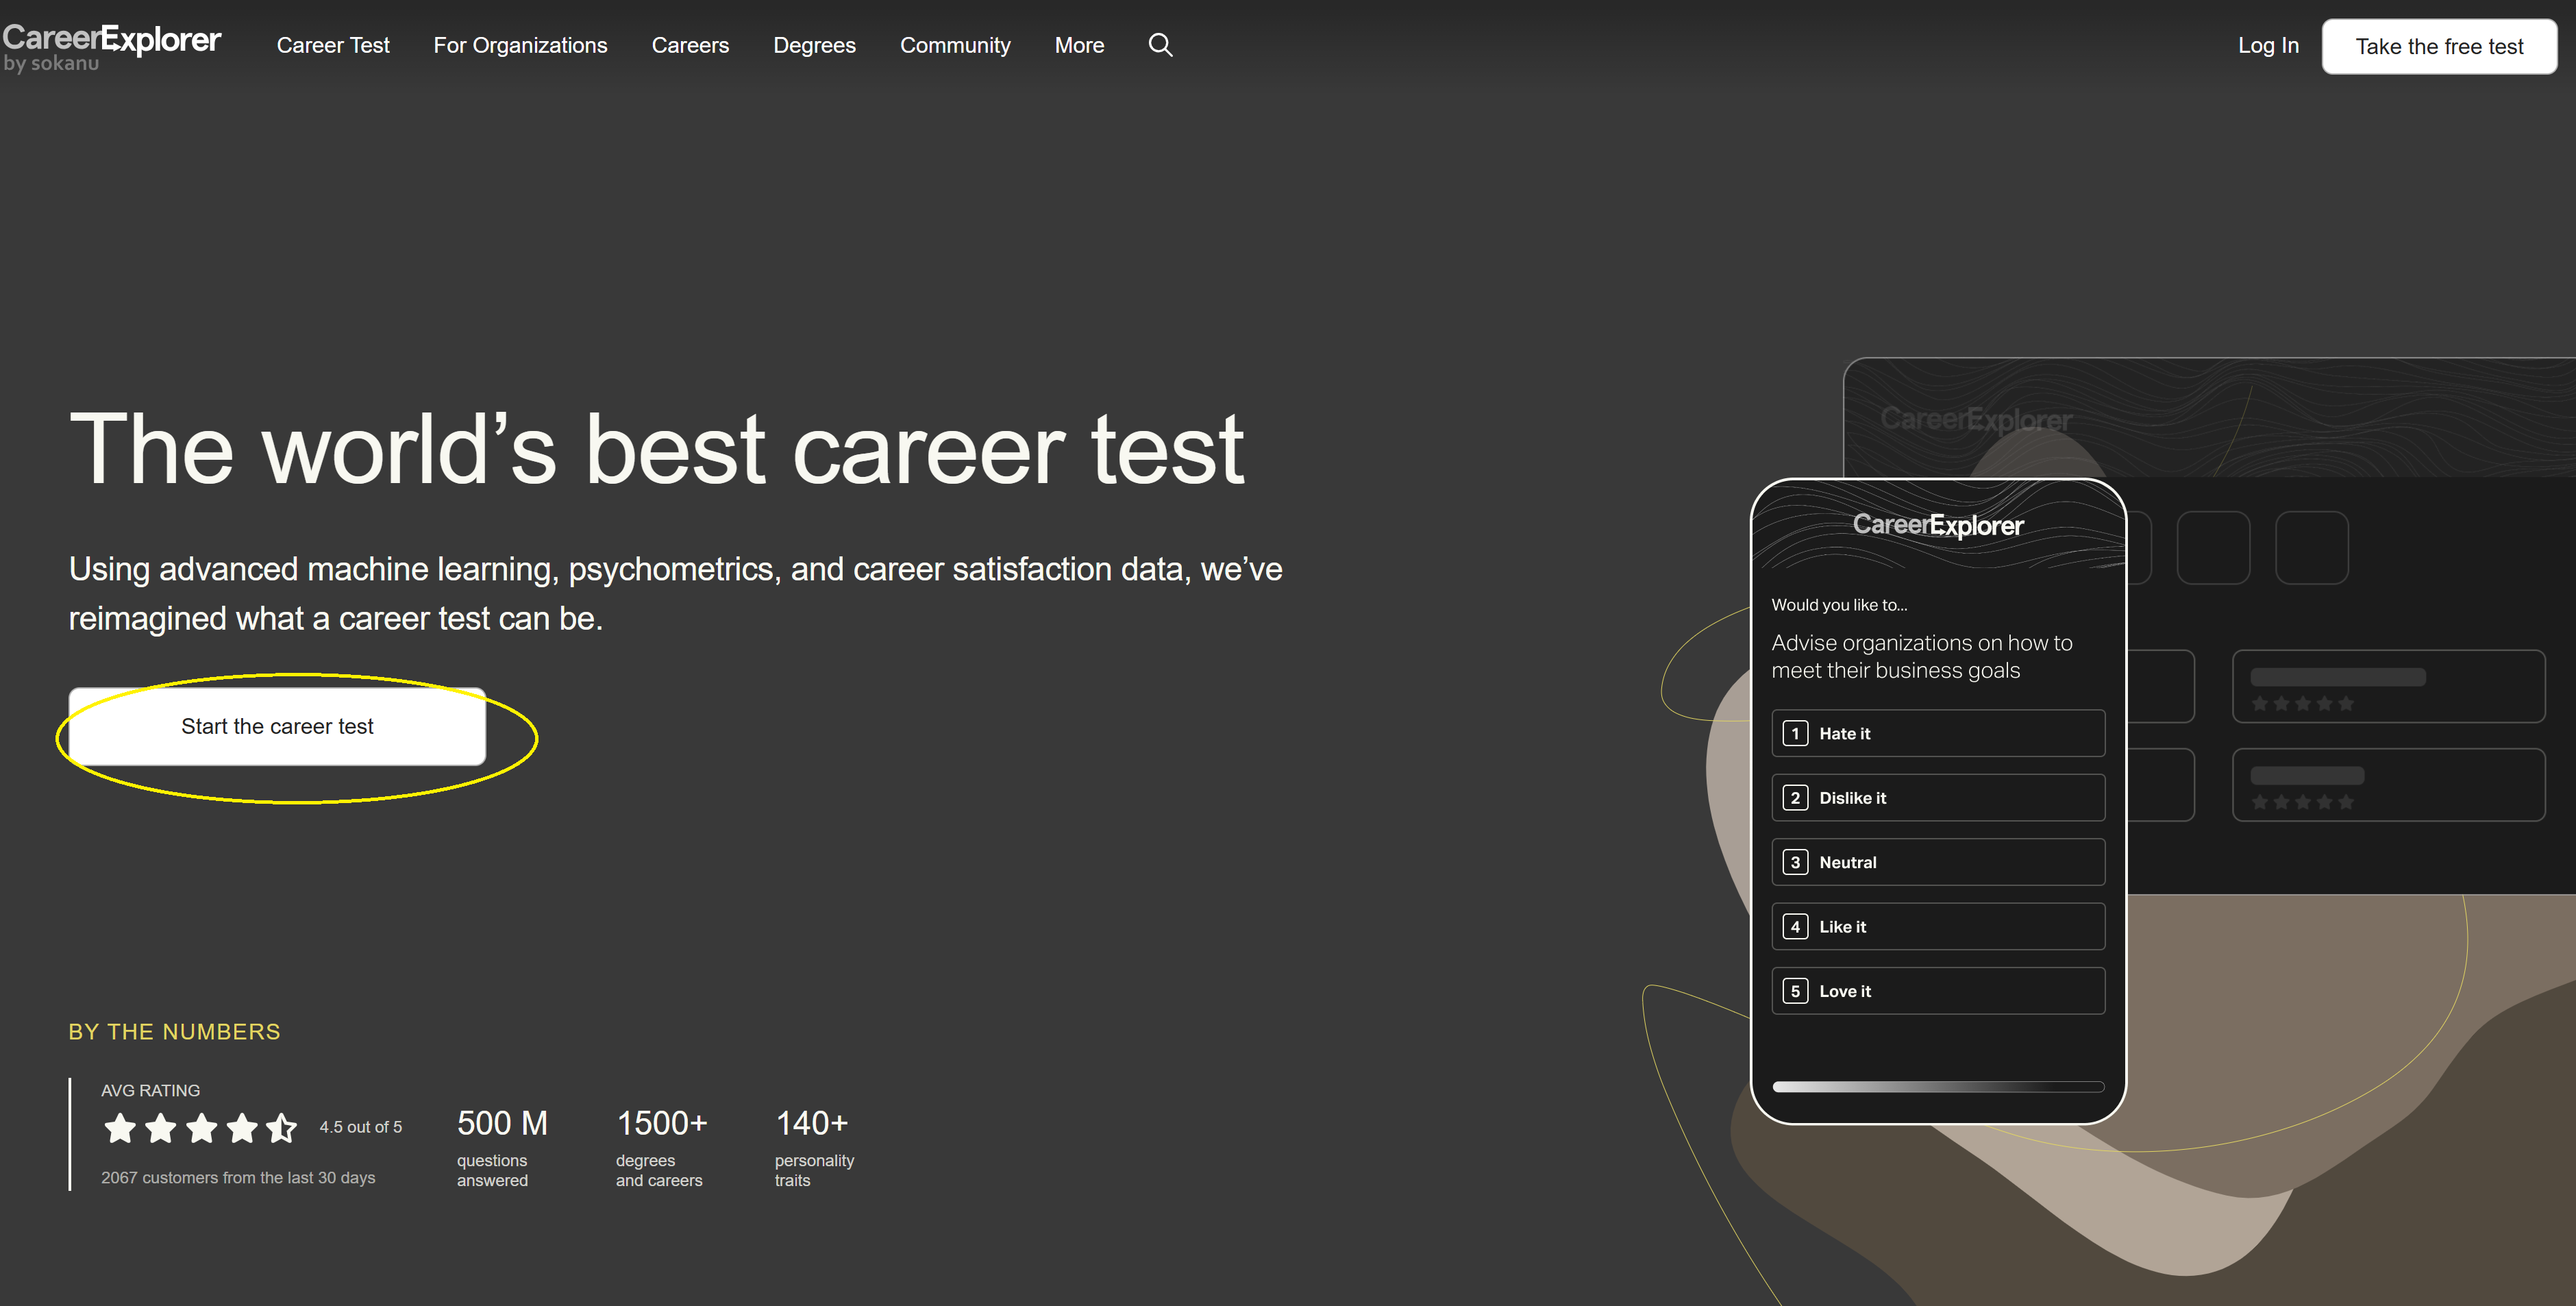2576x1306 pixels.
Task: Choose answer 3 Neutral
Action: click(x=1938, y=862)
